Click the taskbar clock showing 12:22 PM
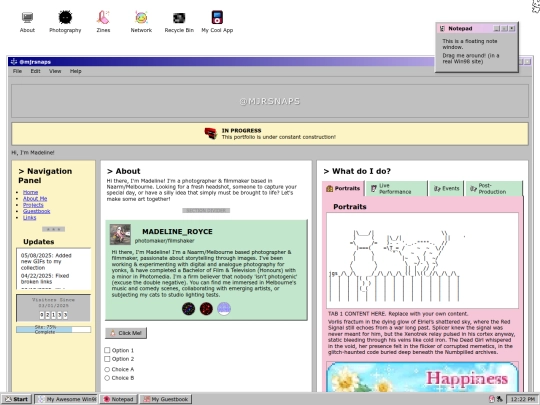 coord(523,399)
